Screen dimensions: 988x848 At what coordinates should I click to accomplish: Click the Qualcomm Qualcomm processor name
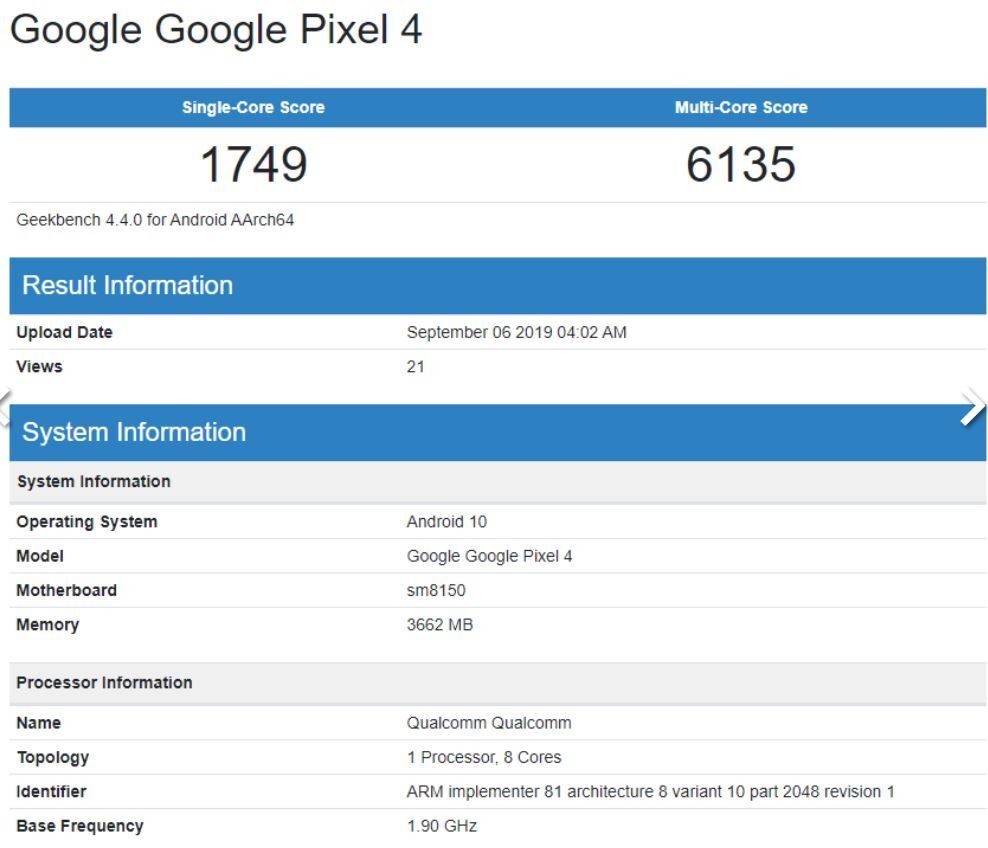(489, 723)
